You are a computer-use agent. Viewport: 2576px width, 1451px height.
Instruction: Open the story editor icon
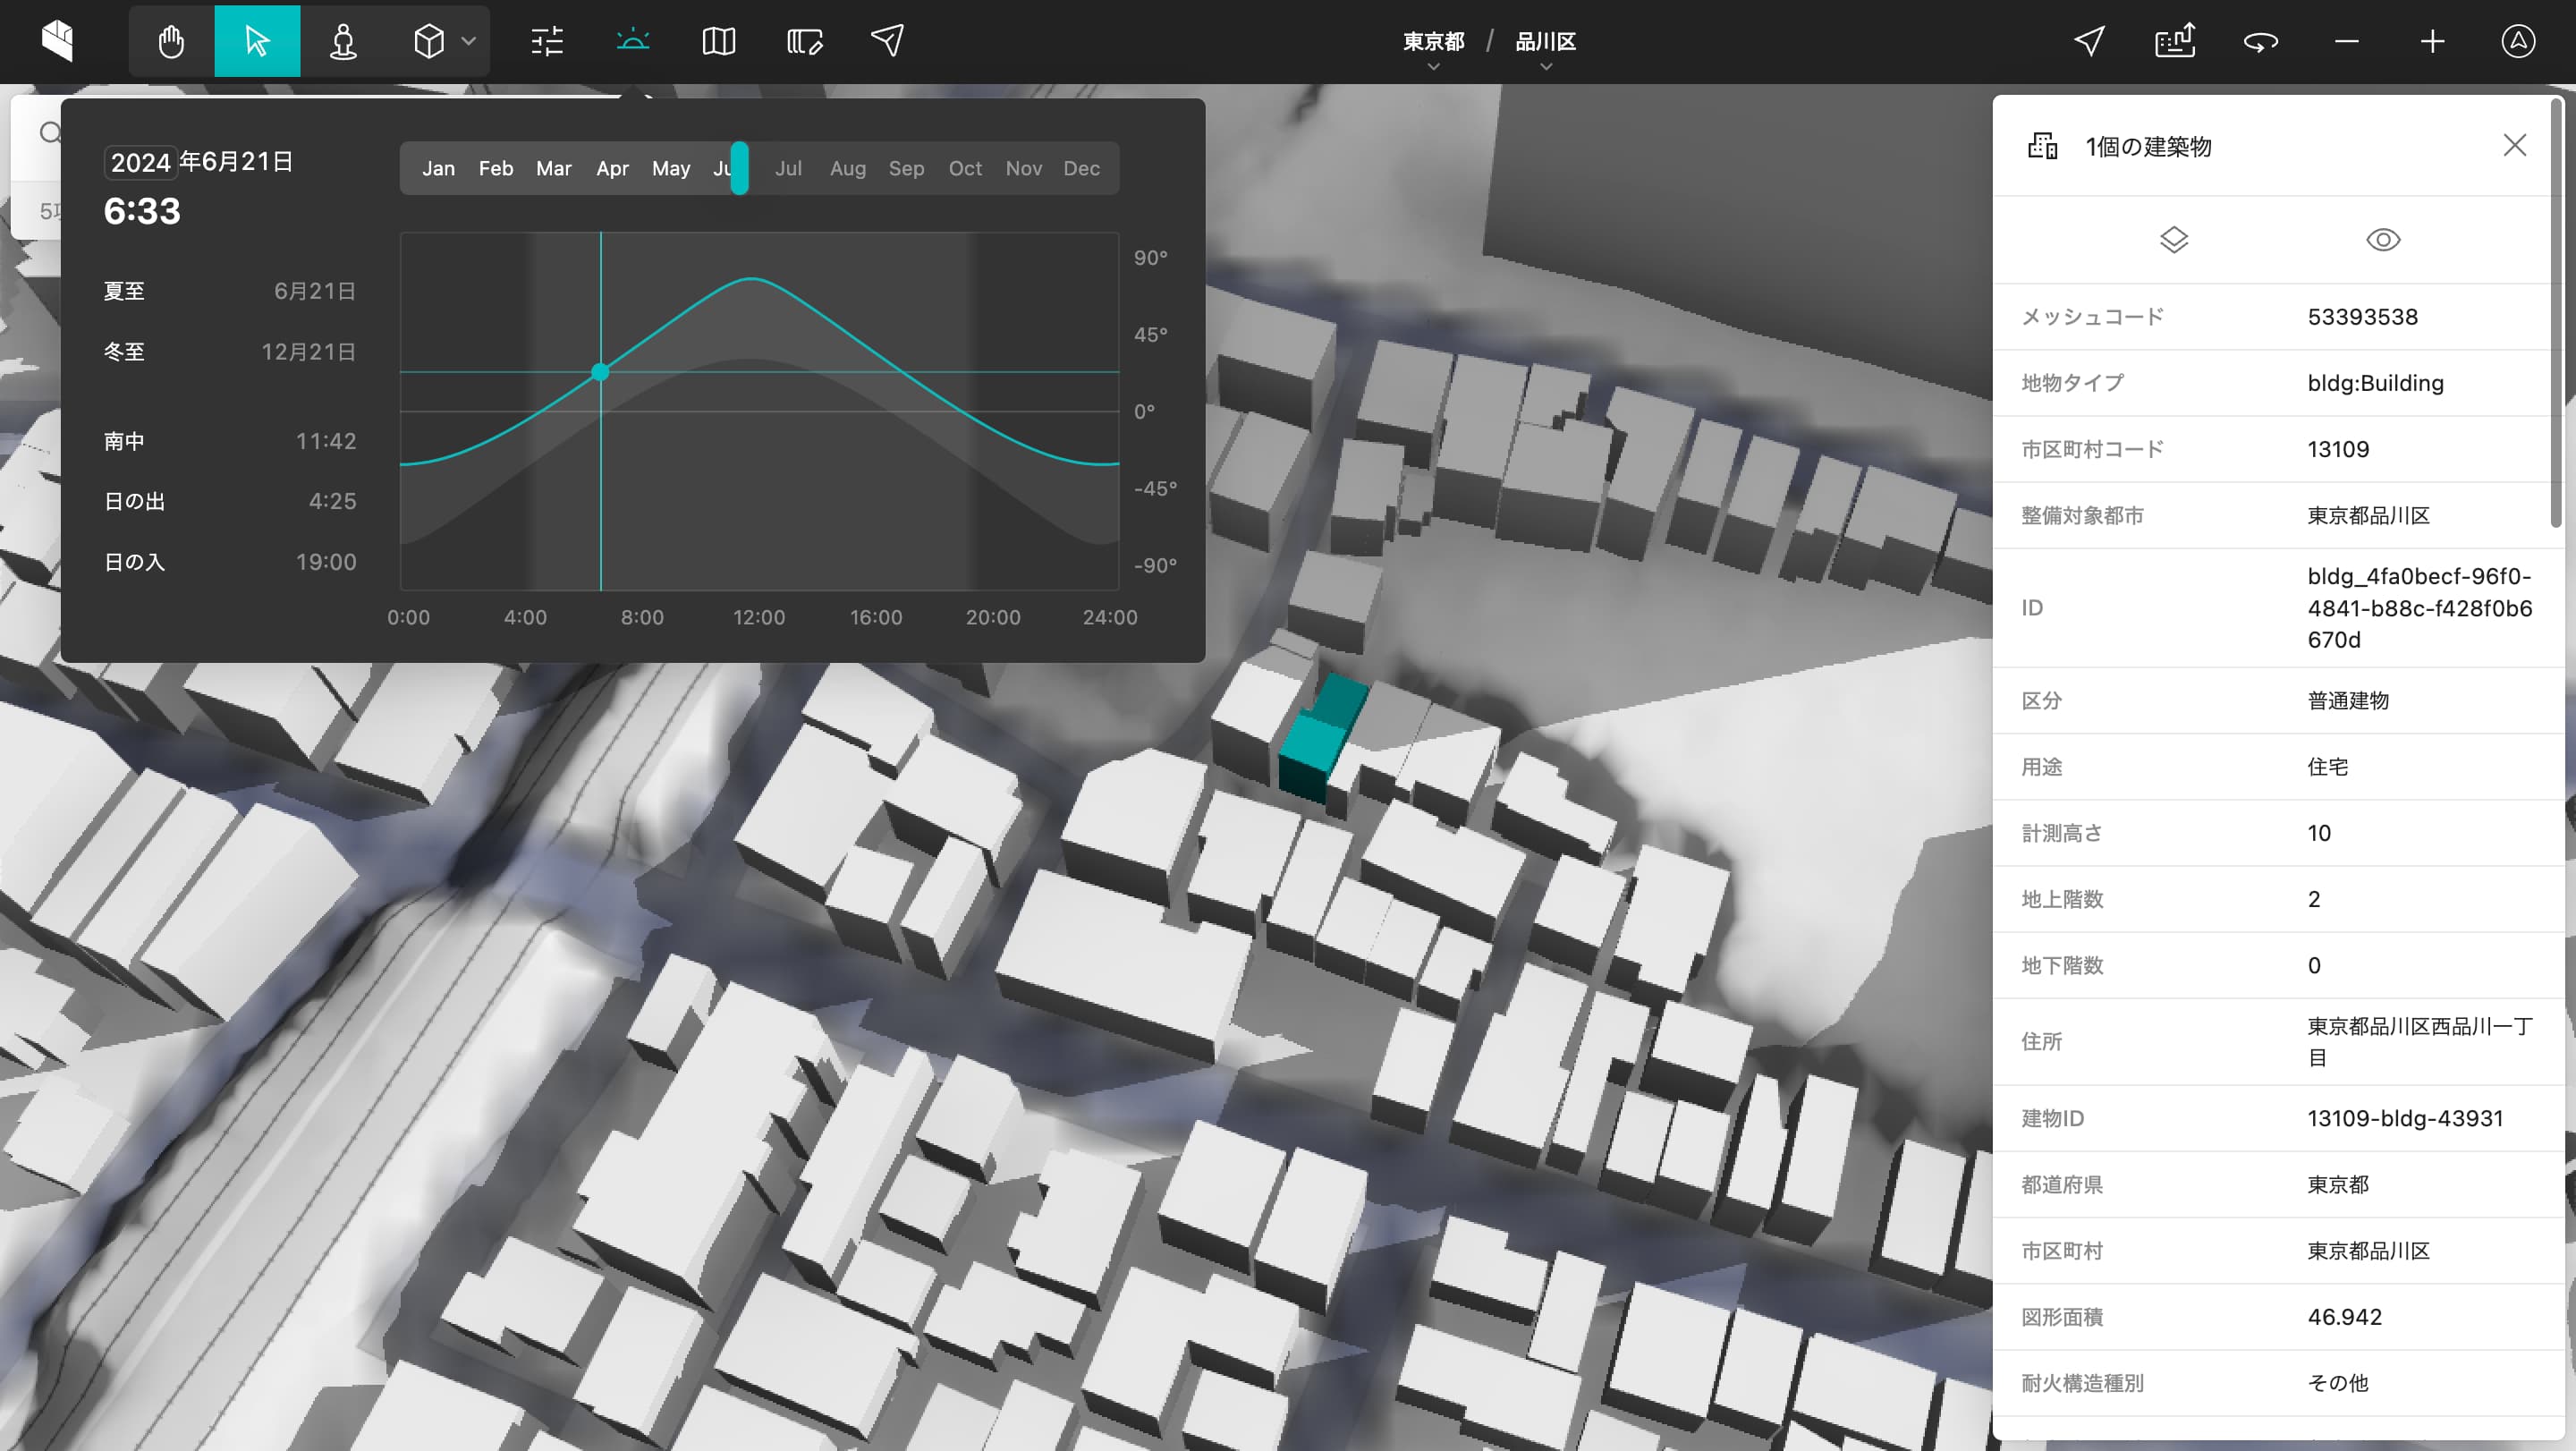[804, 41]
